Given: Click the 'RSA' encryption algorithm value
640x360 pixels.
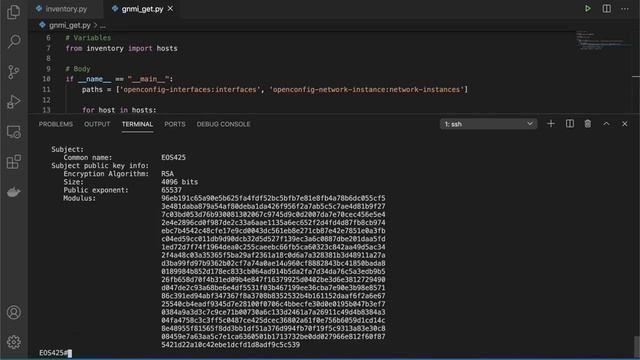Looking at the screenshot, I should (x=167, y=173).
